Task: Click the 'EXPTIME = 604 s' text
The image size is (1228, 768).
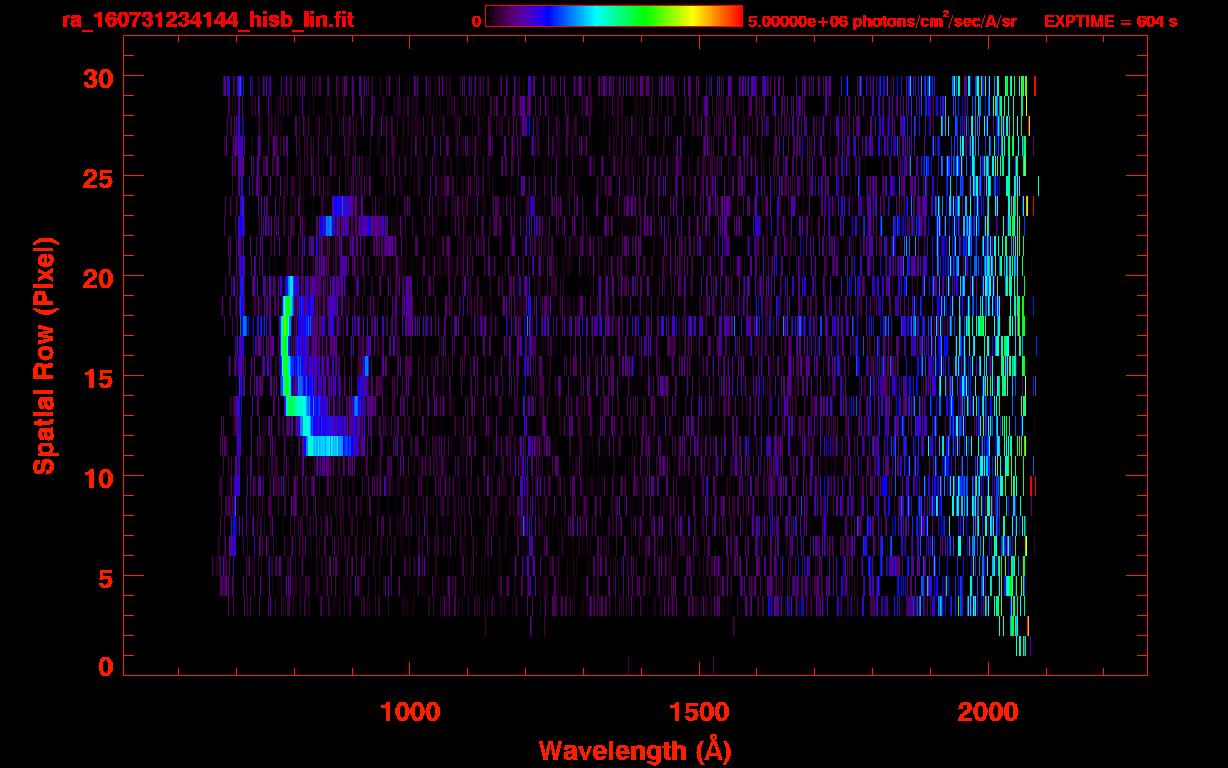Action: pyautogui.click(x=1110, y=21)
